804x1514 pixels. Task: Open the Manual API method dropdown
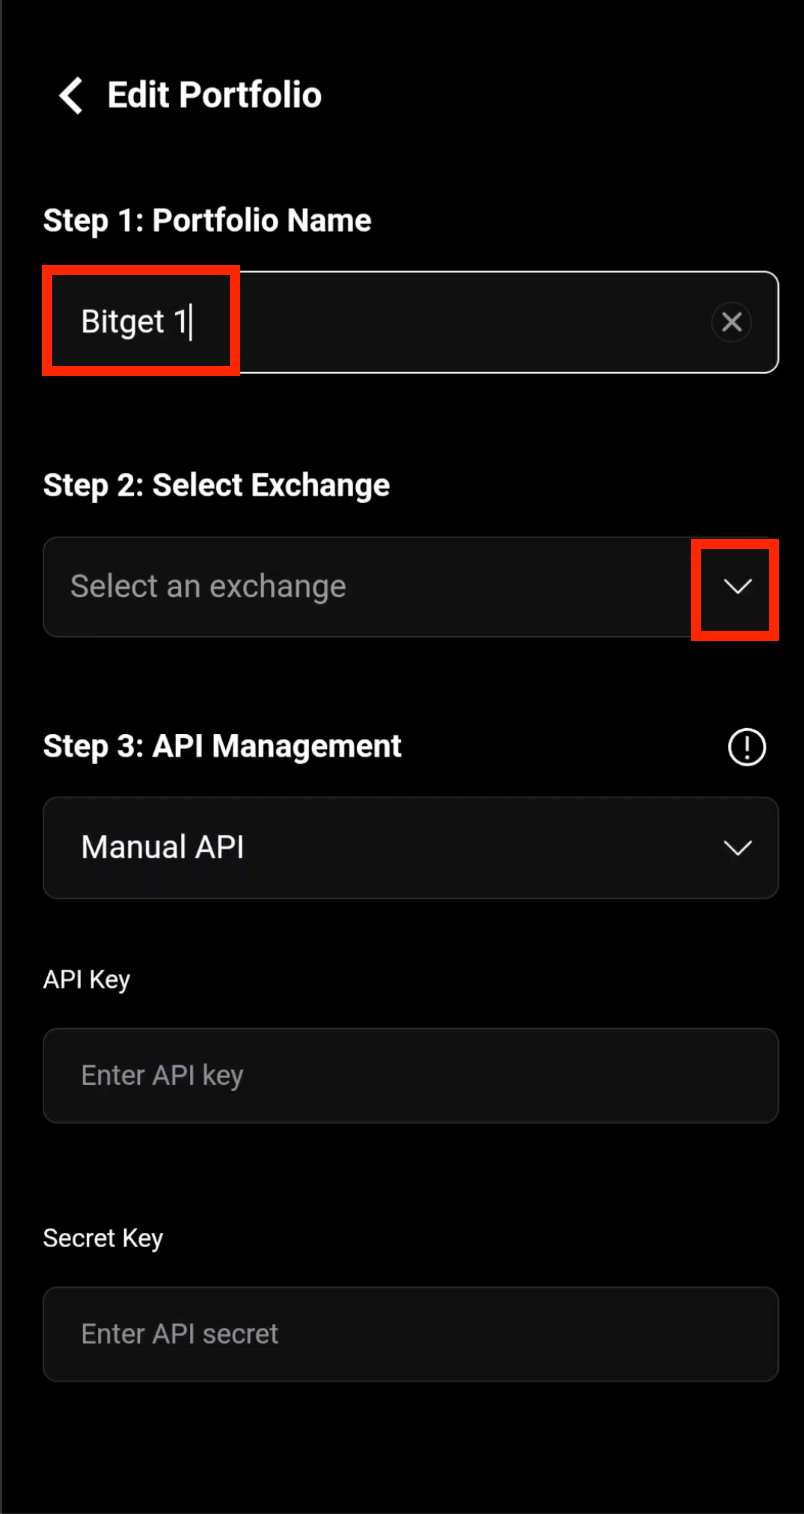[x=410, y=847]
